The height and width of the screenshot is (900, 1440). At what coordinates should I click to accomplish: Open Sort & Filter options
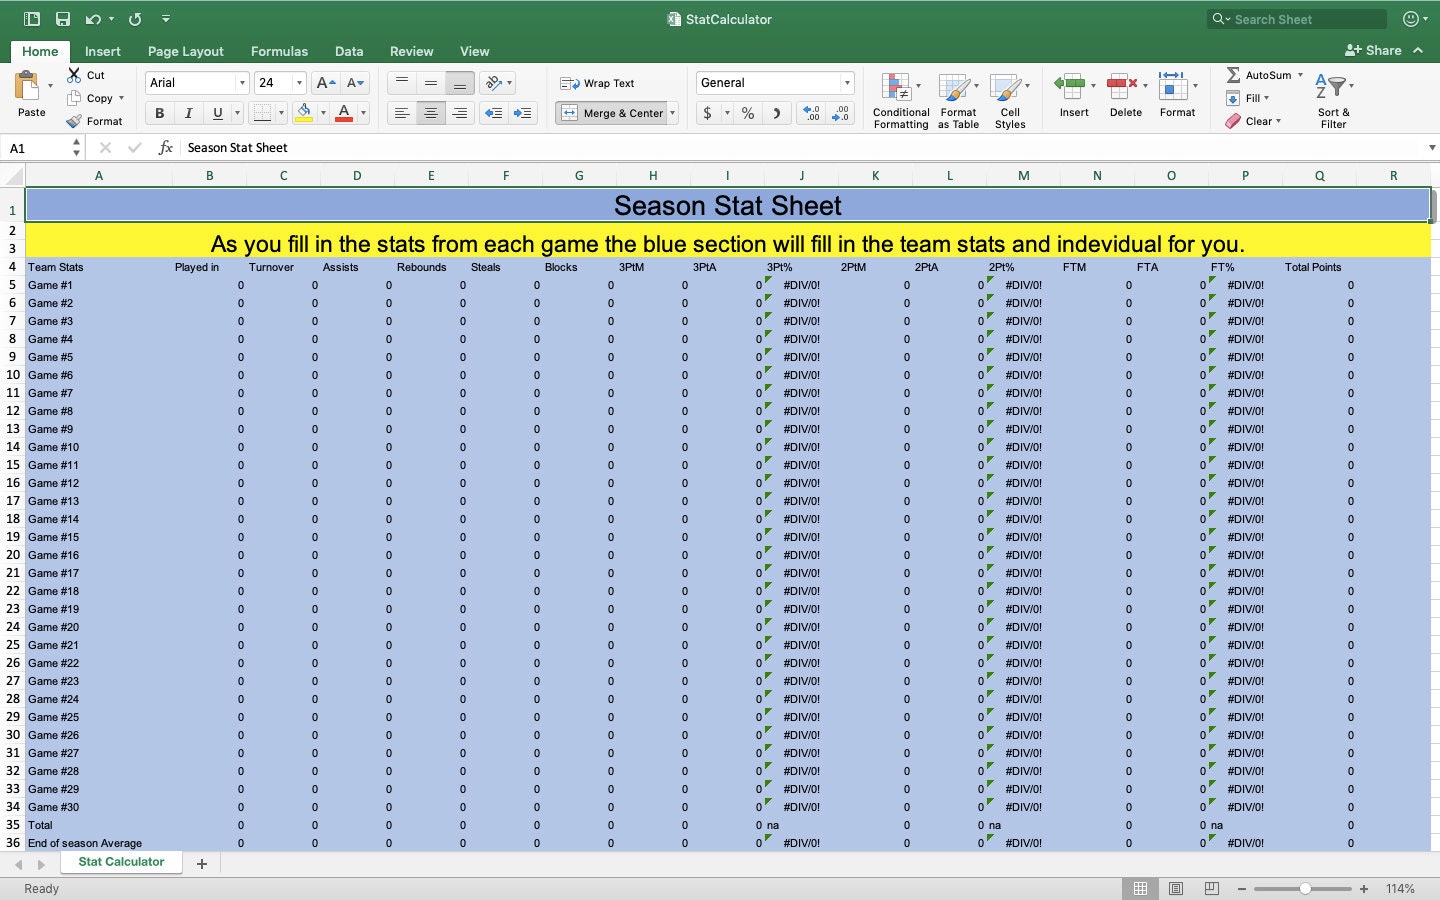click(1333, 97)
